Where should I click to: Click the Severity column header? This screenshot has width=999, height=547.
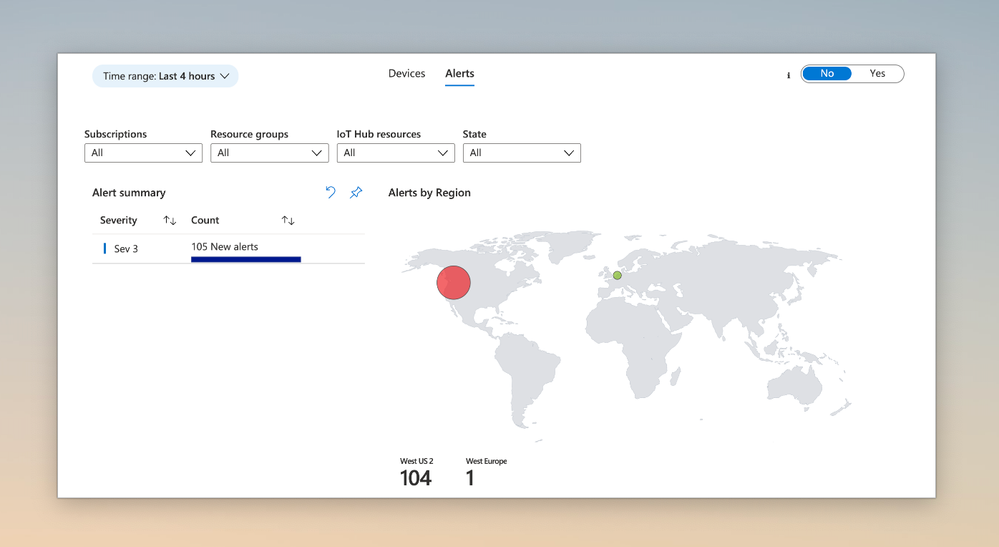119,220
